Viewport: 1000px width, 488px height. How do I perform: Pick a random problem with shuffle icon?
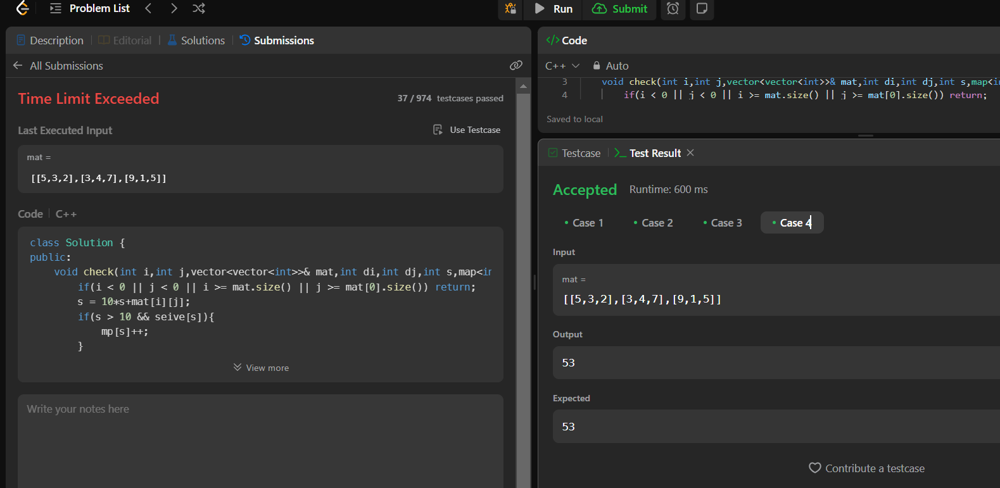(x=199, y=9)
